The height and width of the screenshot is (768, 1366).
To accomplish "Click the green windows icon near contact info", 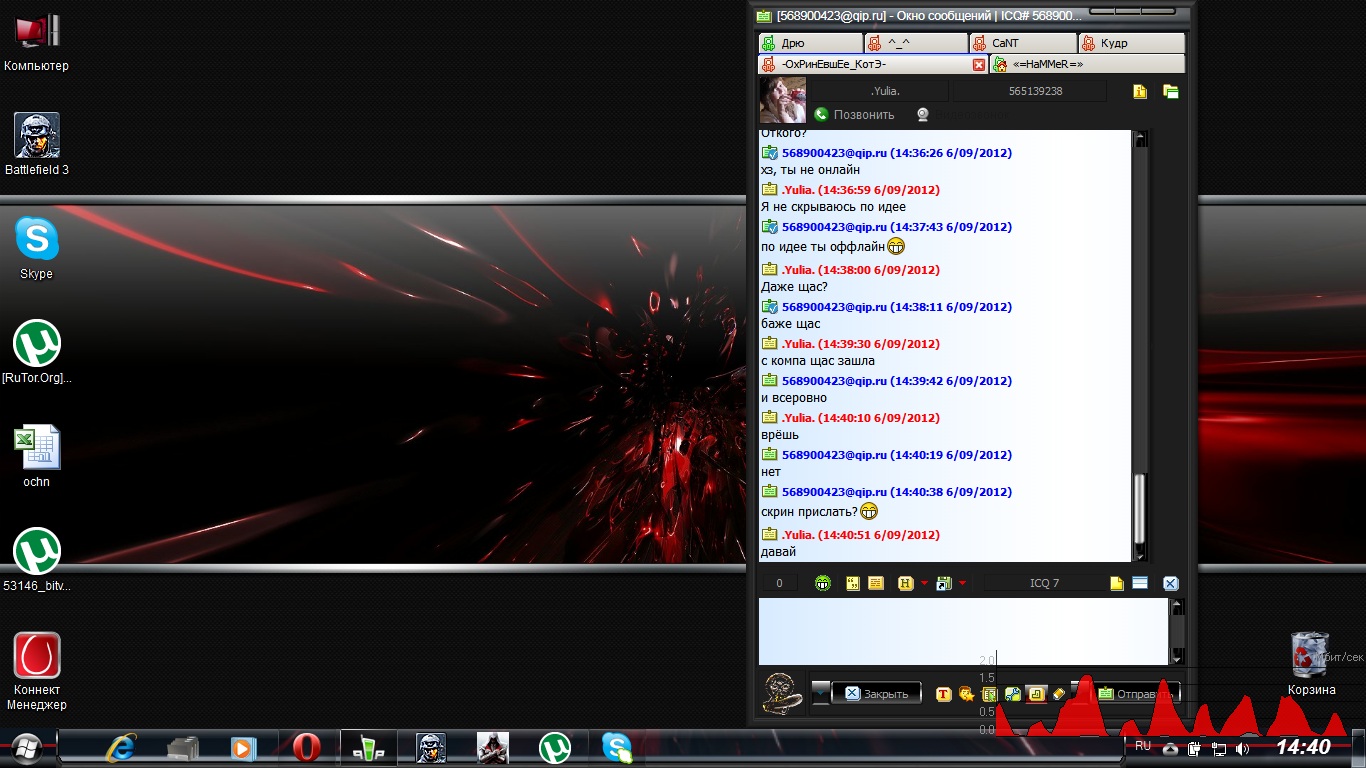I will pos(1171,91).
